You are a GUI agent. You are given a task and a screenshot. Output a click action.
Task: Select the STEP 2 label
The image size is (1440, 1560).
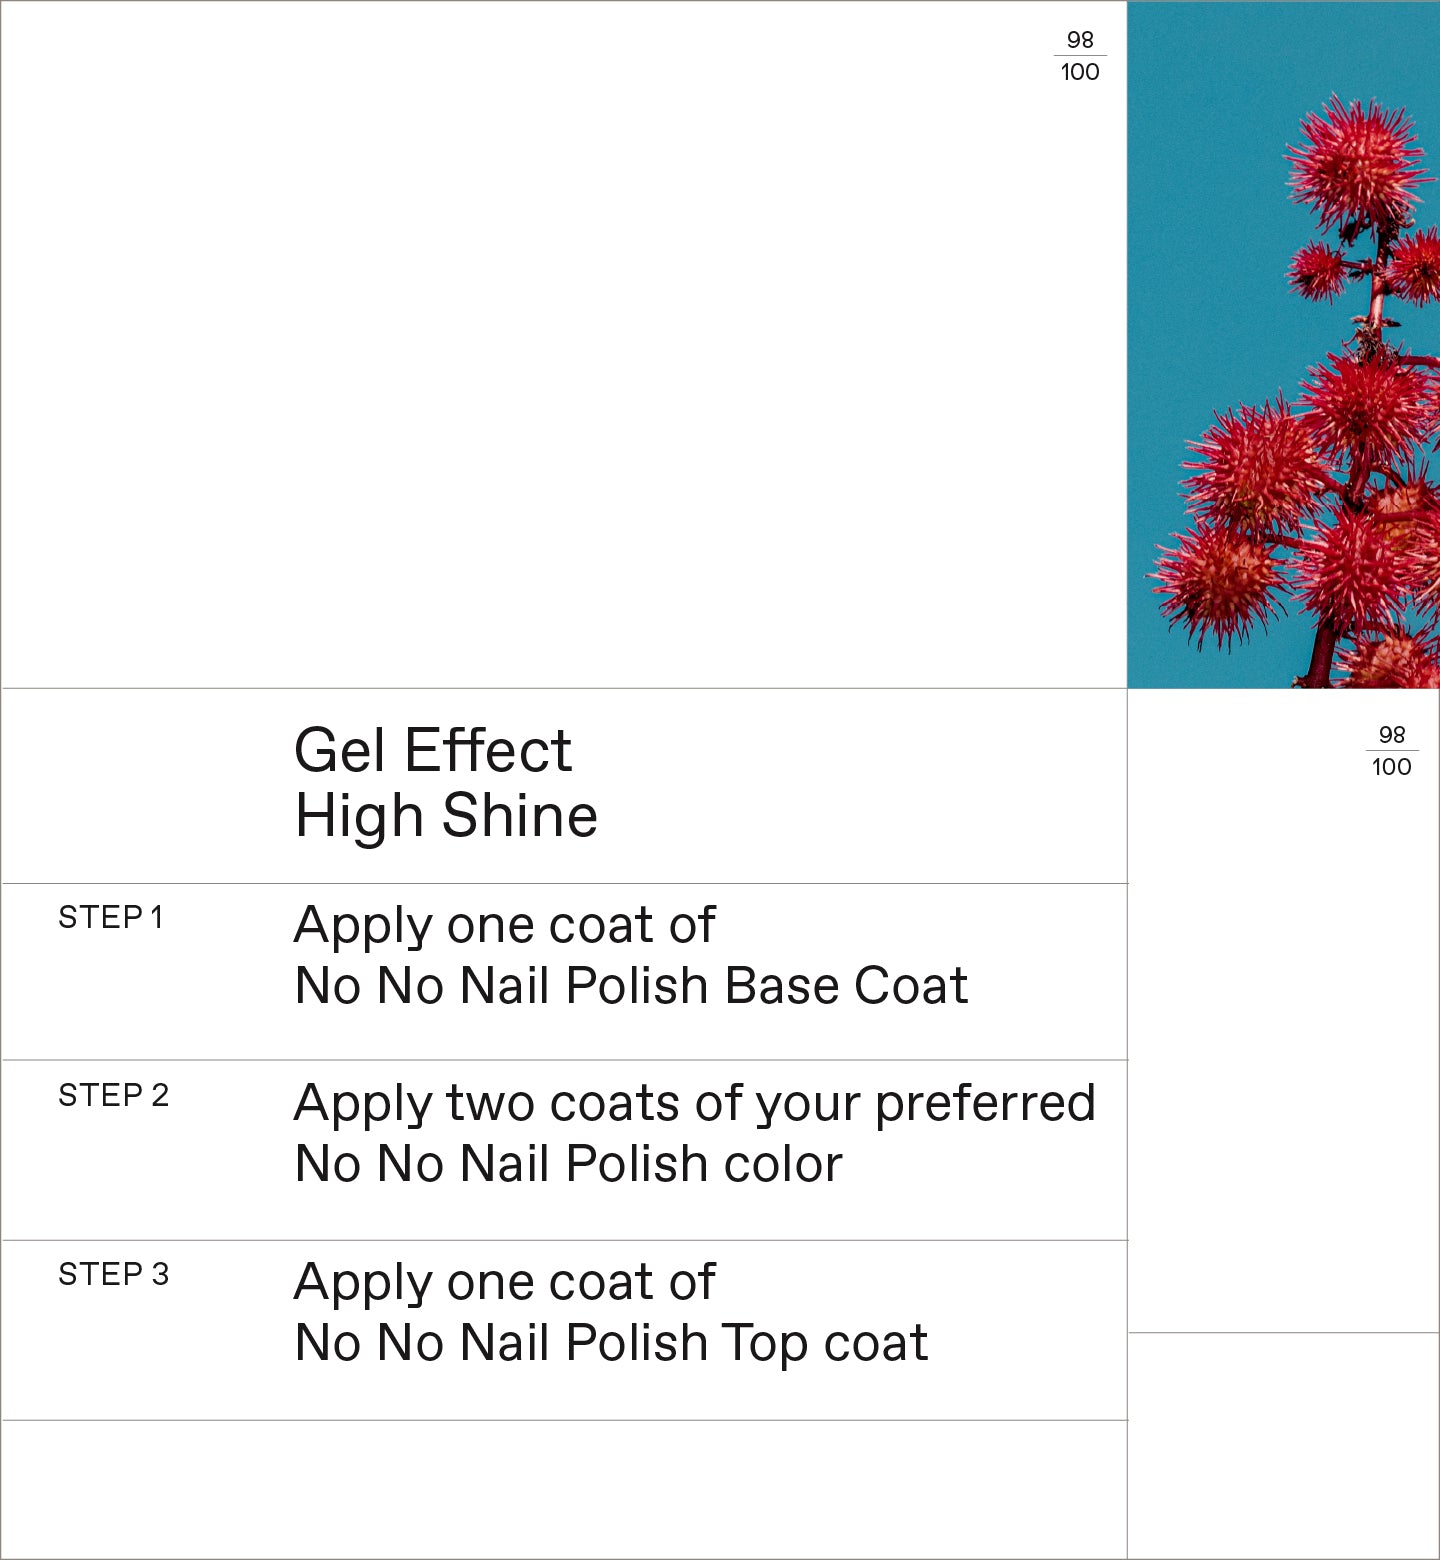(113, 1095)
